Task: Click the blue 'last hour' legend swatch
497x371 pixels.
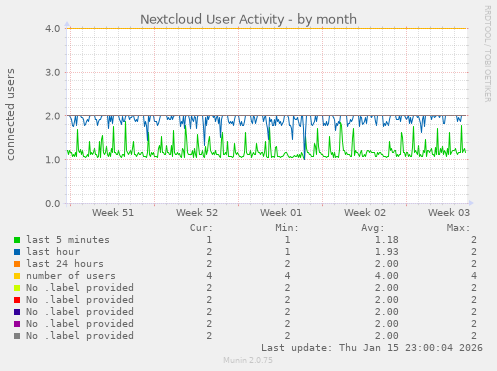Action: (x=17, y=252)
